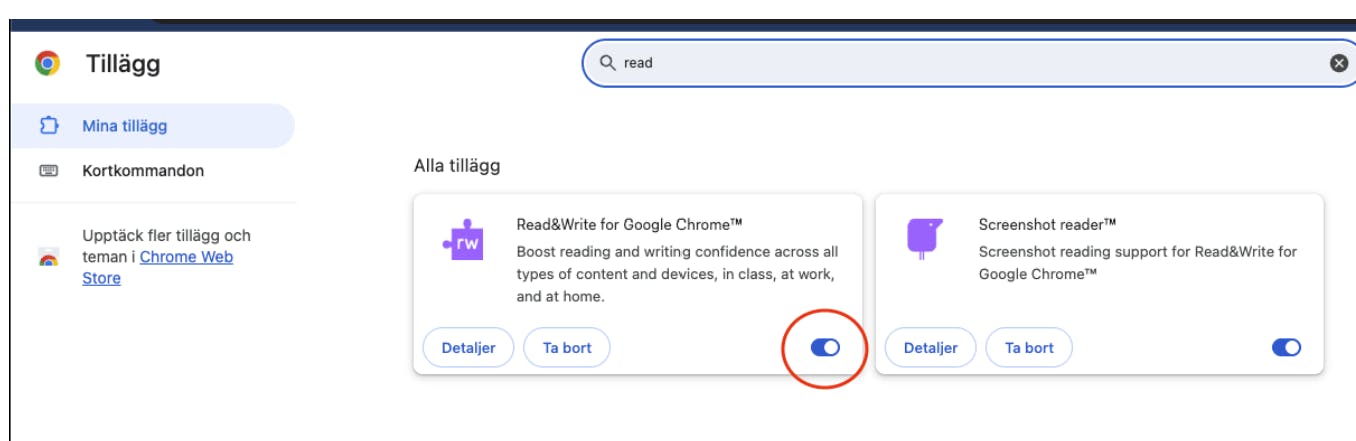The image size is (1356, 441).
Task: Click the Read&Write for Google Chrome title
Action: point(629,224)
